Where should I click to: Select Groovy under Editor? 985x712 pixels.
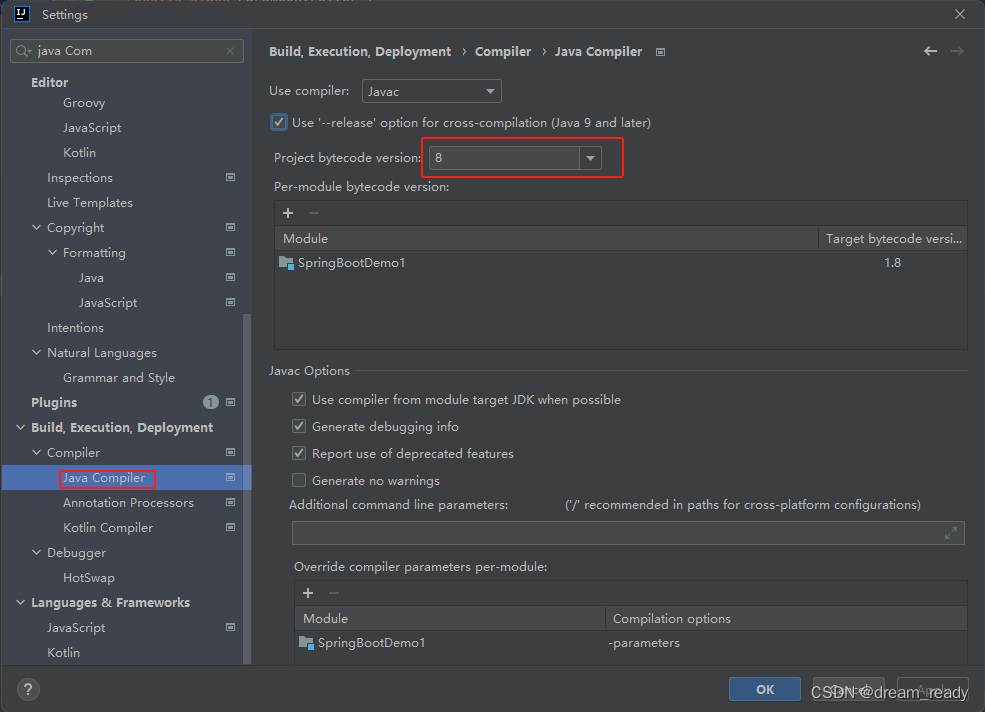[84, 103]
